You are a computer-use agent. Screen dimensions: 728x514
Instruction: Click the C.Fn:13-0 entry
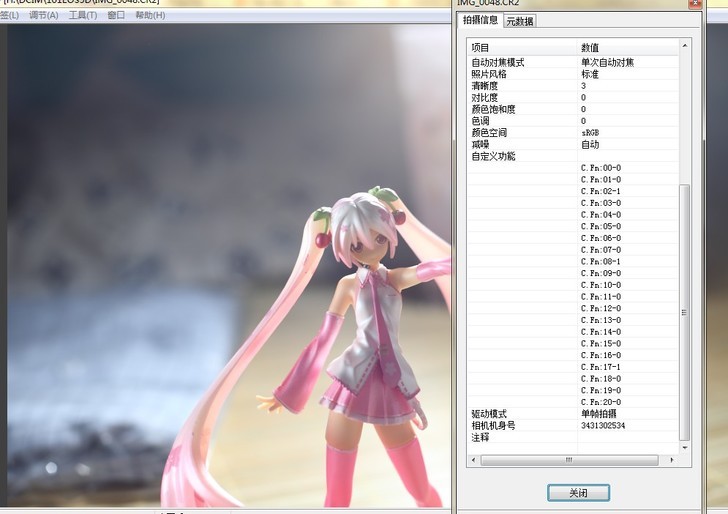point(601,320)
